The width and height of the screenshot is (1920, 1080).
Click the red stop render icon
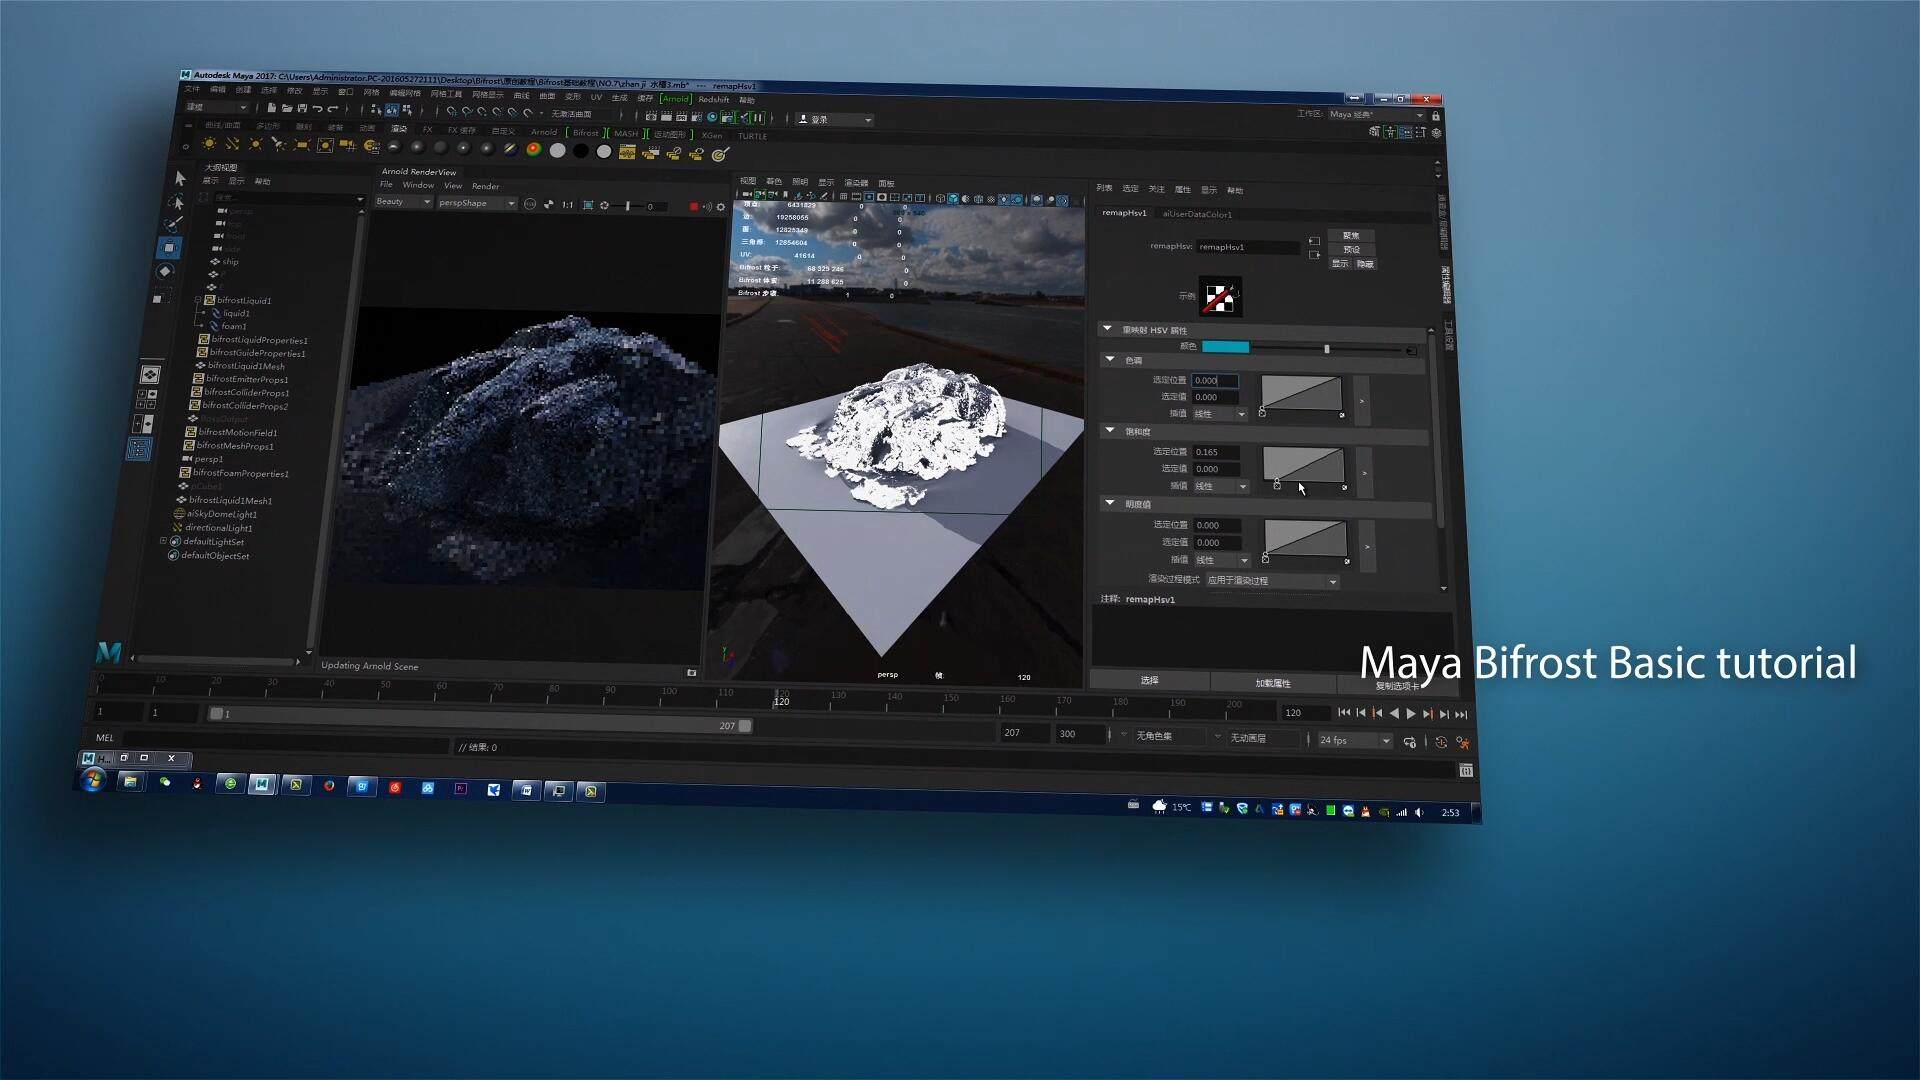pyautogui.click(x=694, y=206)
